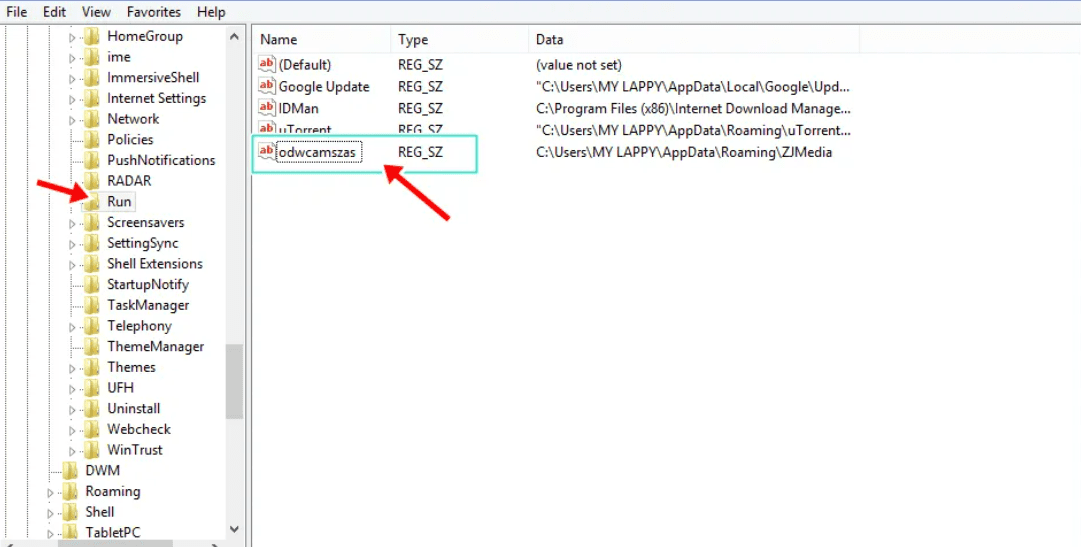This screenshot has height=547, width=1081.
Task: Click the (Default) value's string icon
Action: (x=267, y=65)
